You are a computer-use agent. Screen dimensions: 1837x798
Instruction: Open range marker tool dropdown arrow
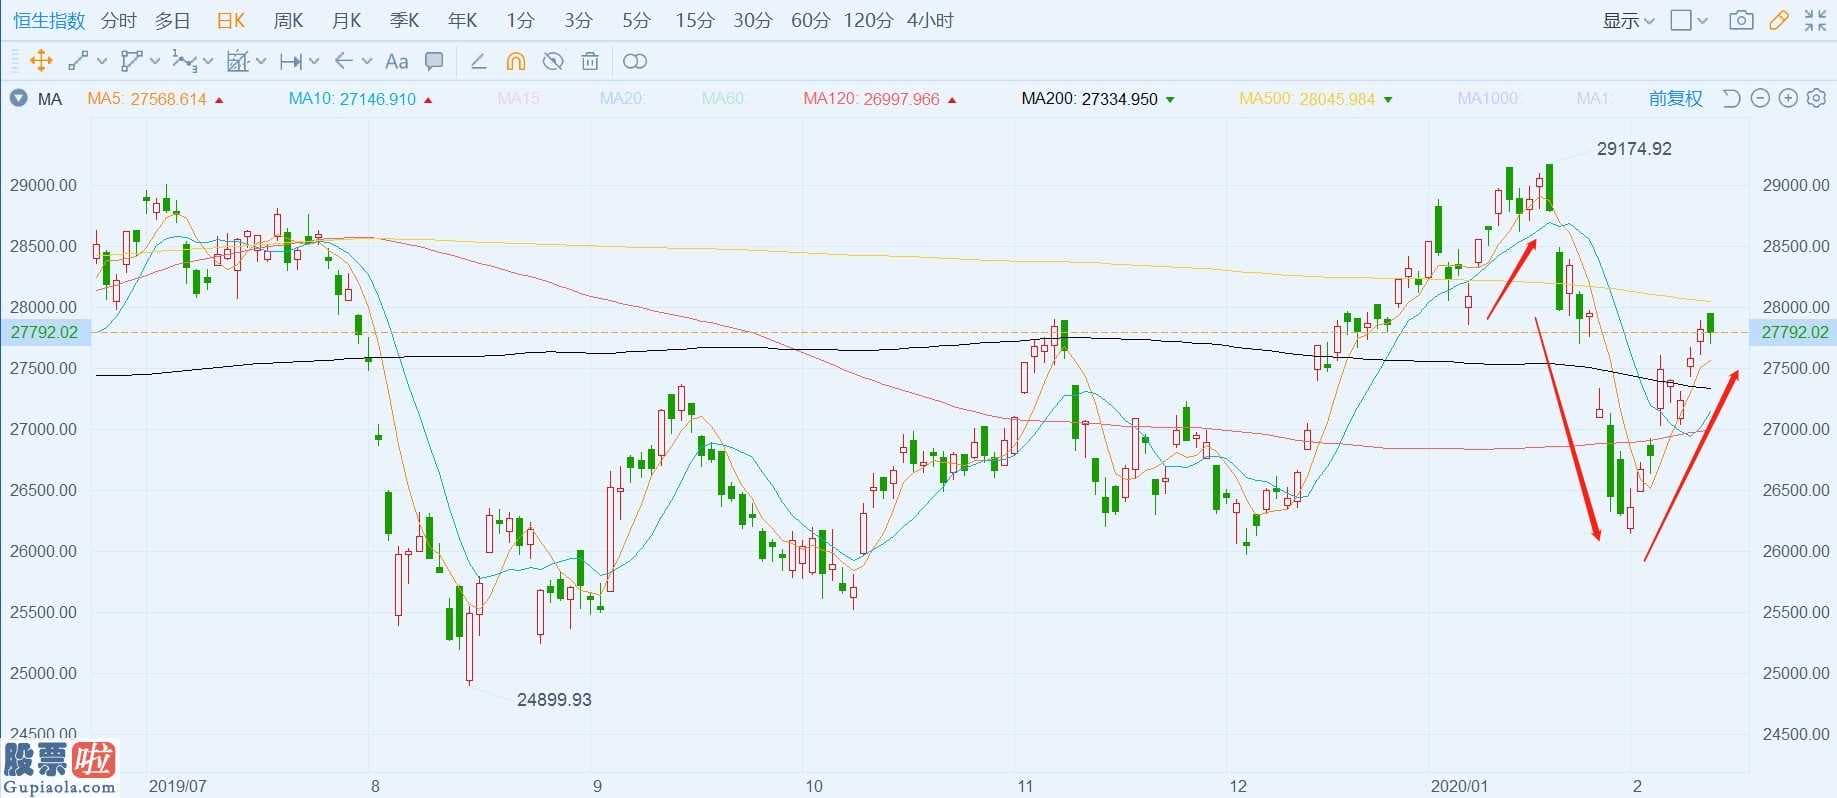(314, 61)
